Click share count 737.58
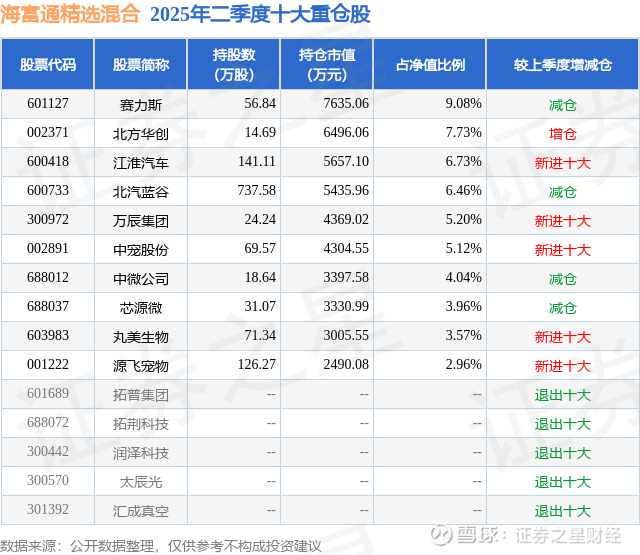The width and height of the screenshot is (640, 555). [x=257, y=191]
